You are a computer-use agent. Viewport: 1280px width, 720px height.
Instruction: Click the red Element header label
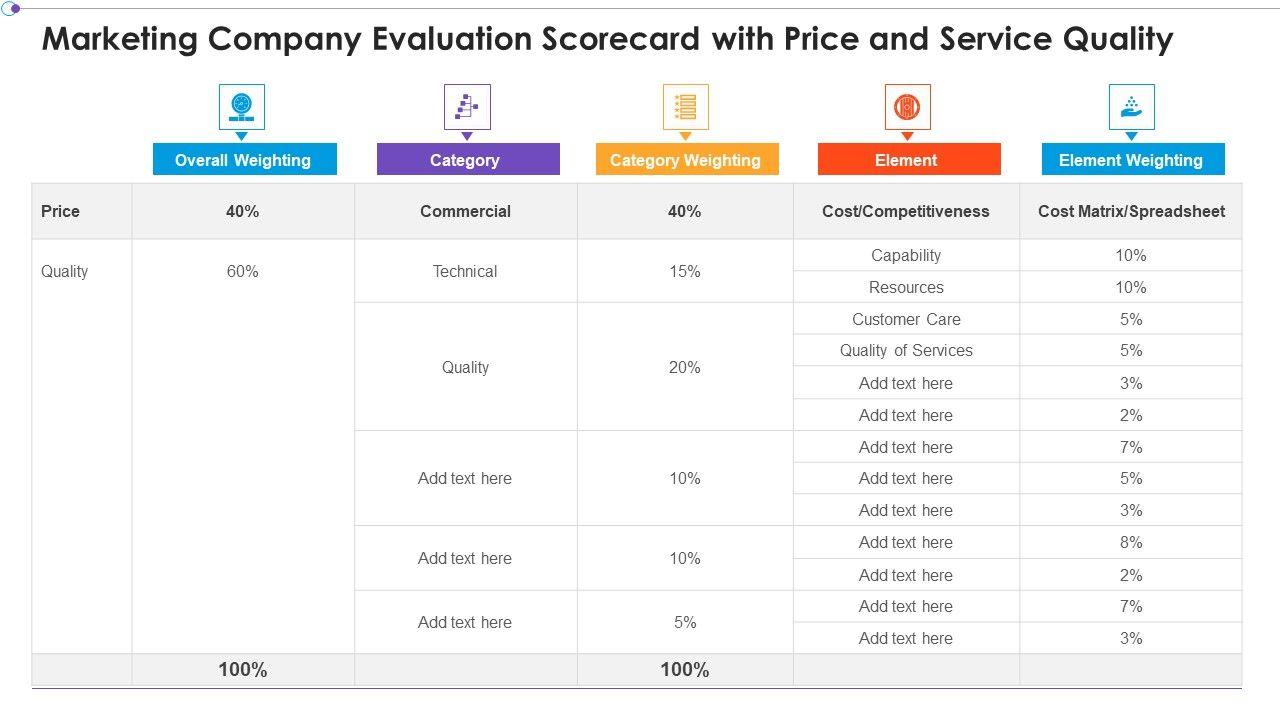tap(908, 160)
